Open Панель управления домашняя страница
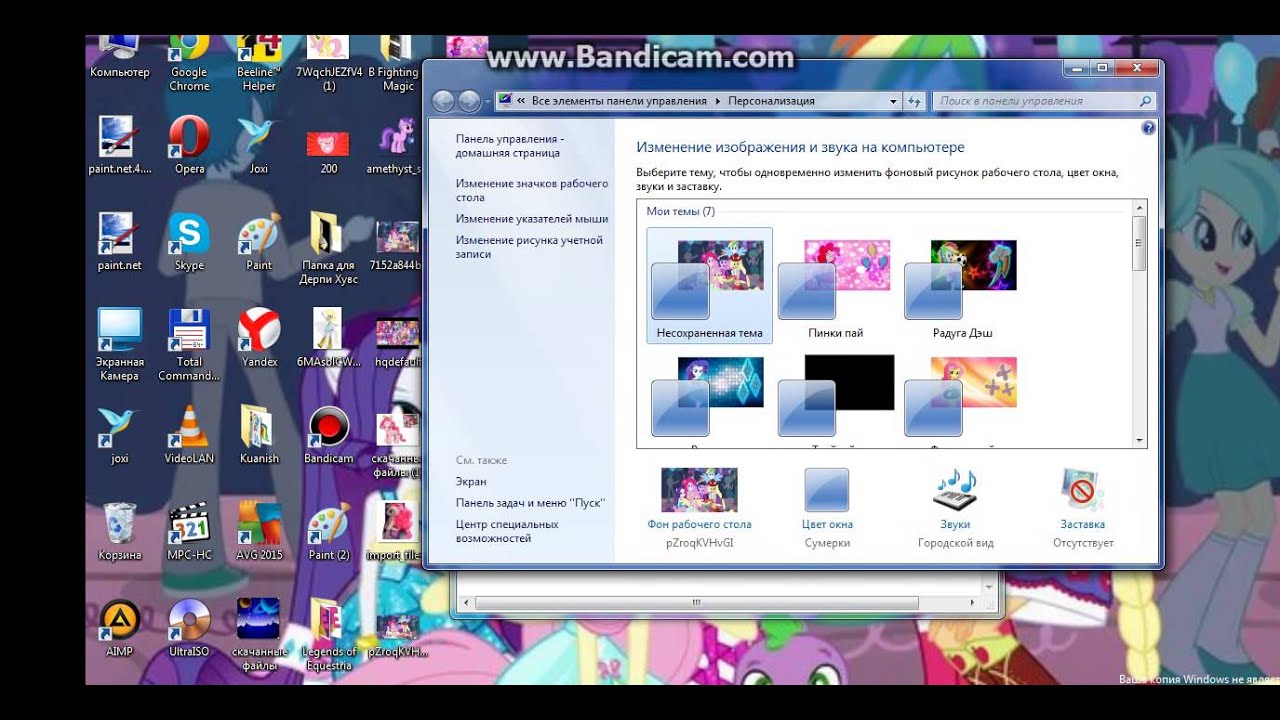The height and width of the screenshot is (720, 1280). point(510,146)
